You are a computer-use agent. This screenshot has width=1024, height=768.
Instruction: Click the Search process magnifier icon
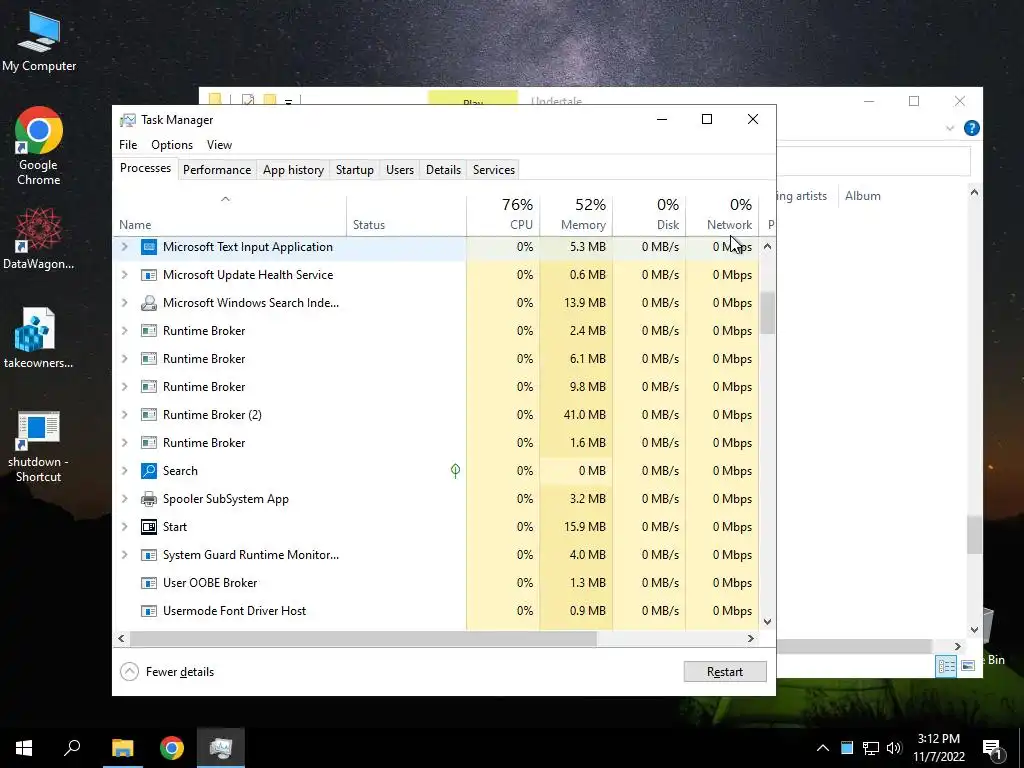pyautogui.click(x=149, y=471)
